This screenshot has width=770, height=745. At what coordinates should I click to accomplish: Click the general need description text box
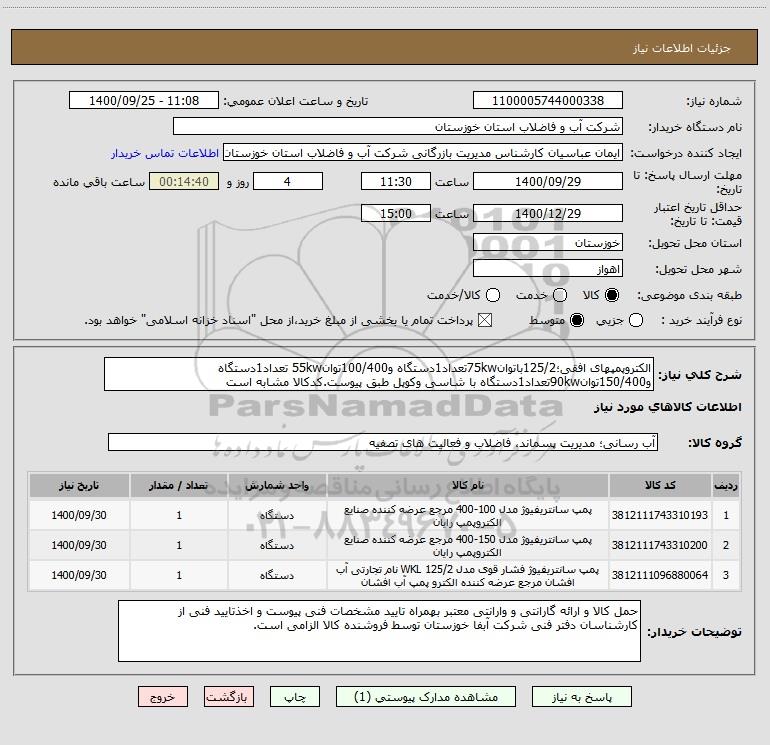pos(379,374)
